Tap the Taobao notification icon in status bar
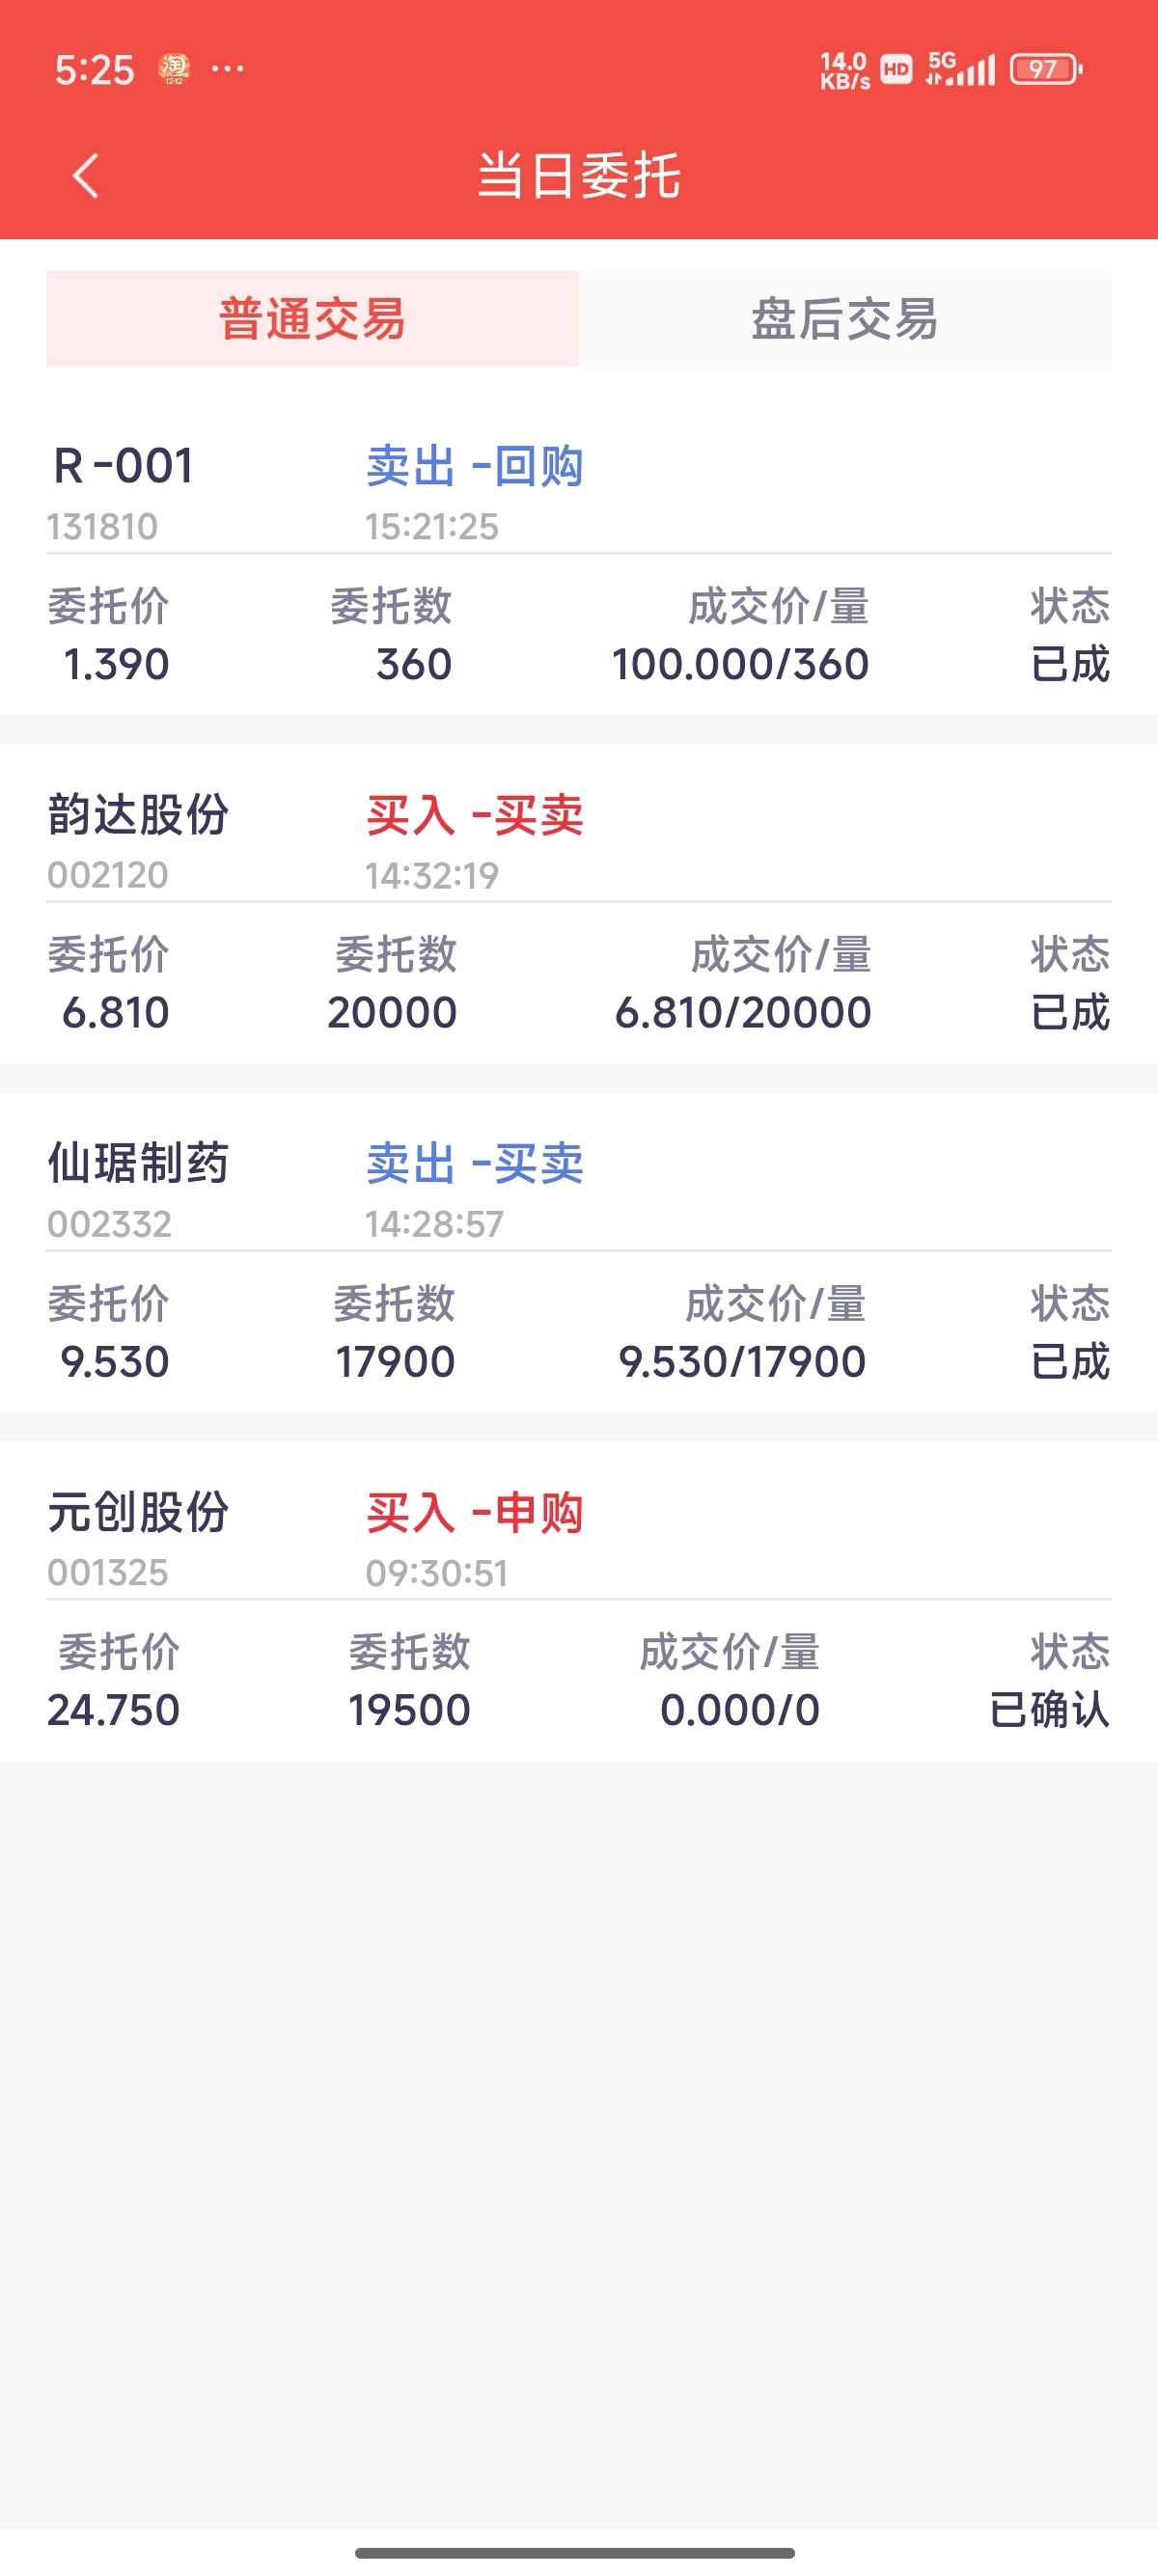 [174, 69]
